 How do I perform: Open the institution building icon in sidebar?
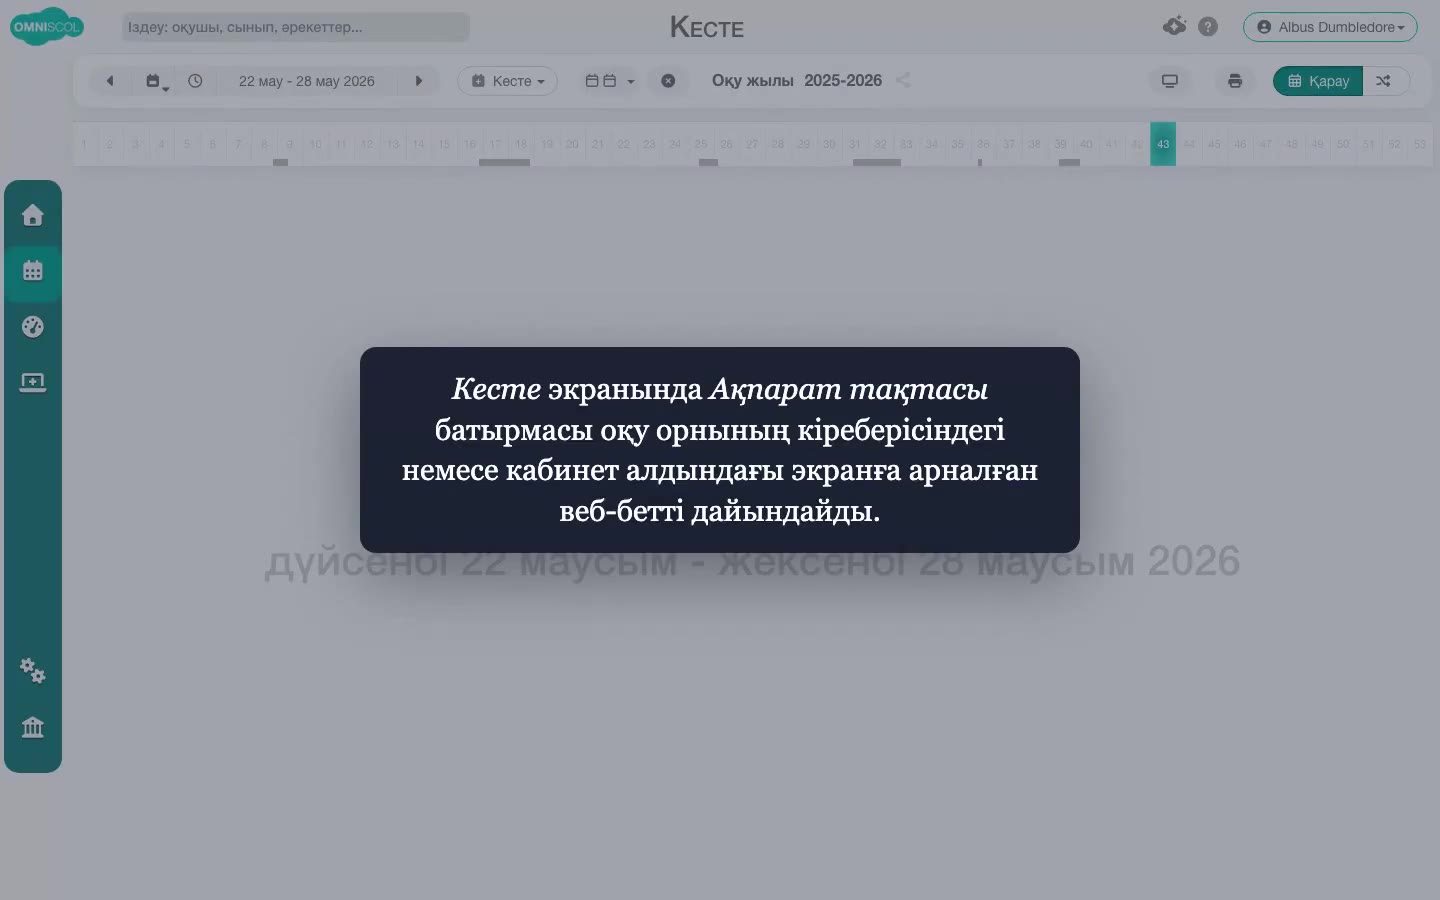pyautogui.click(x=33, y=727)
